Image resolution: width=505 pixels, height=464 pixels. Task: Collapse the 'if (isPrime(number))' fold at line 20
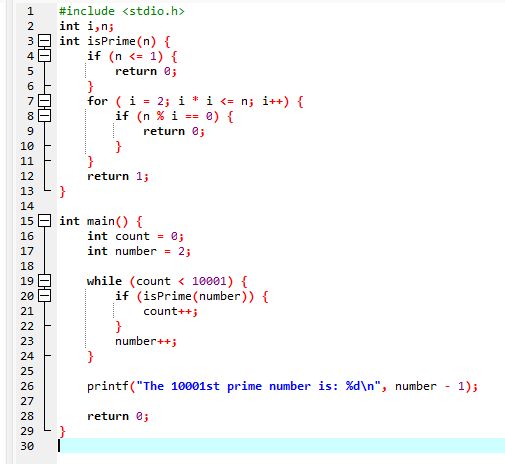click(44, 296)
